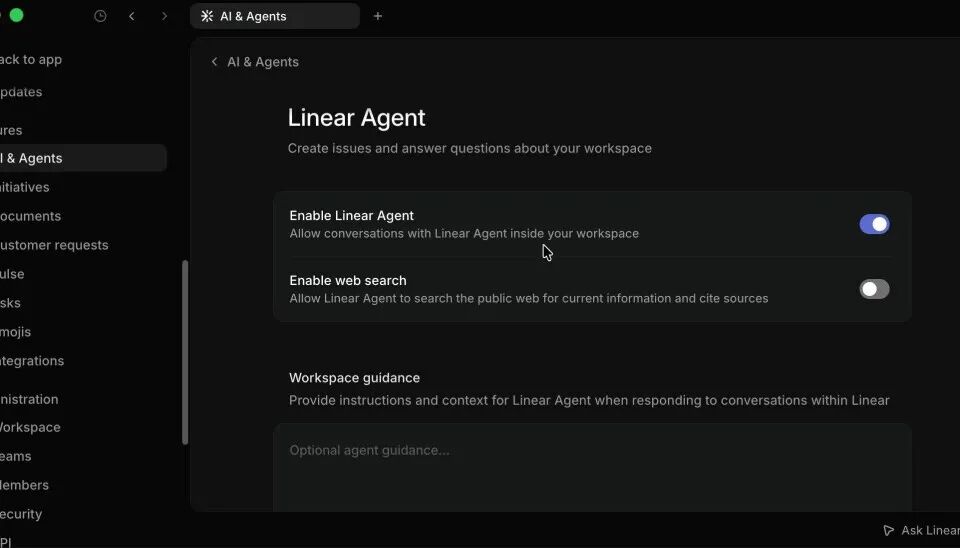Turn on Enable web search switch
Viewport: 960px width, 548px height.
coord(874,289)
